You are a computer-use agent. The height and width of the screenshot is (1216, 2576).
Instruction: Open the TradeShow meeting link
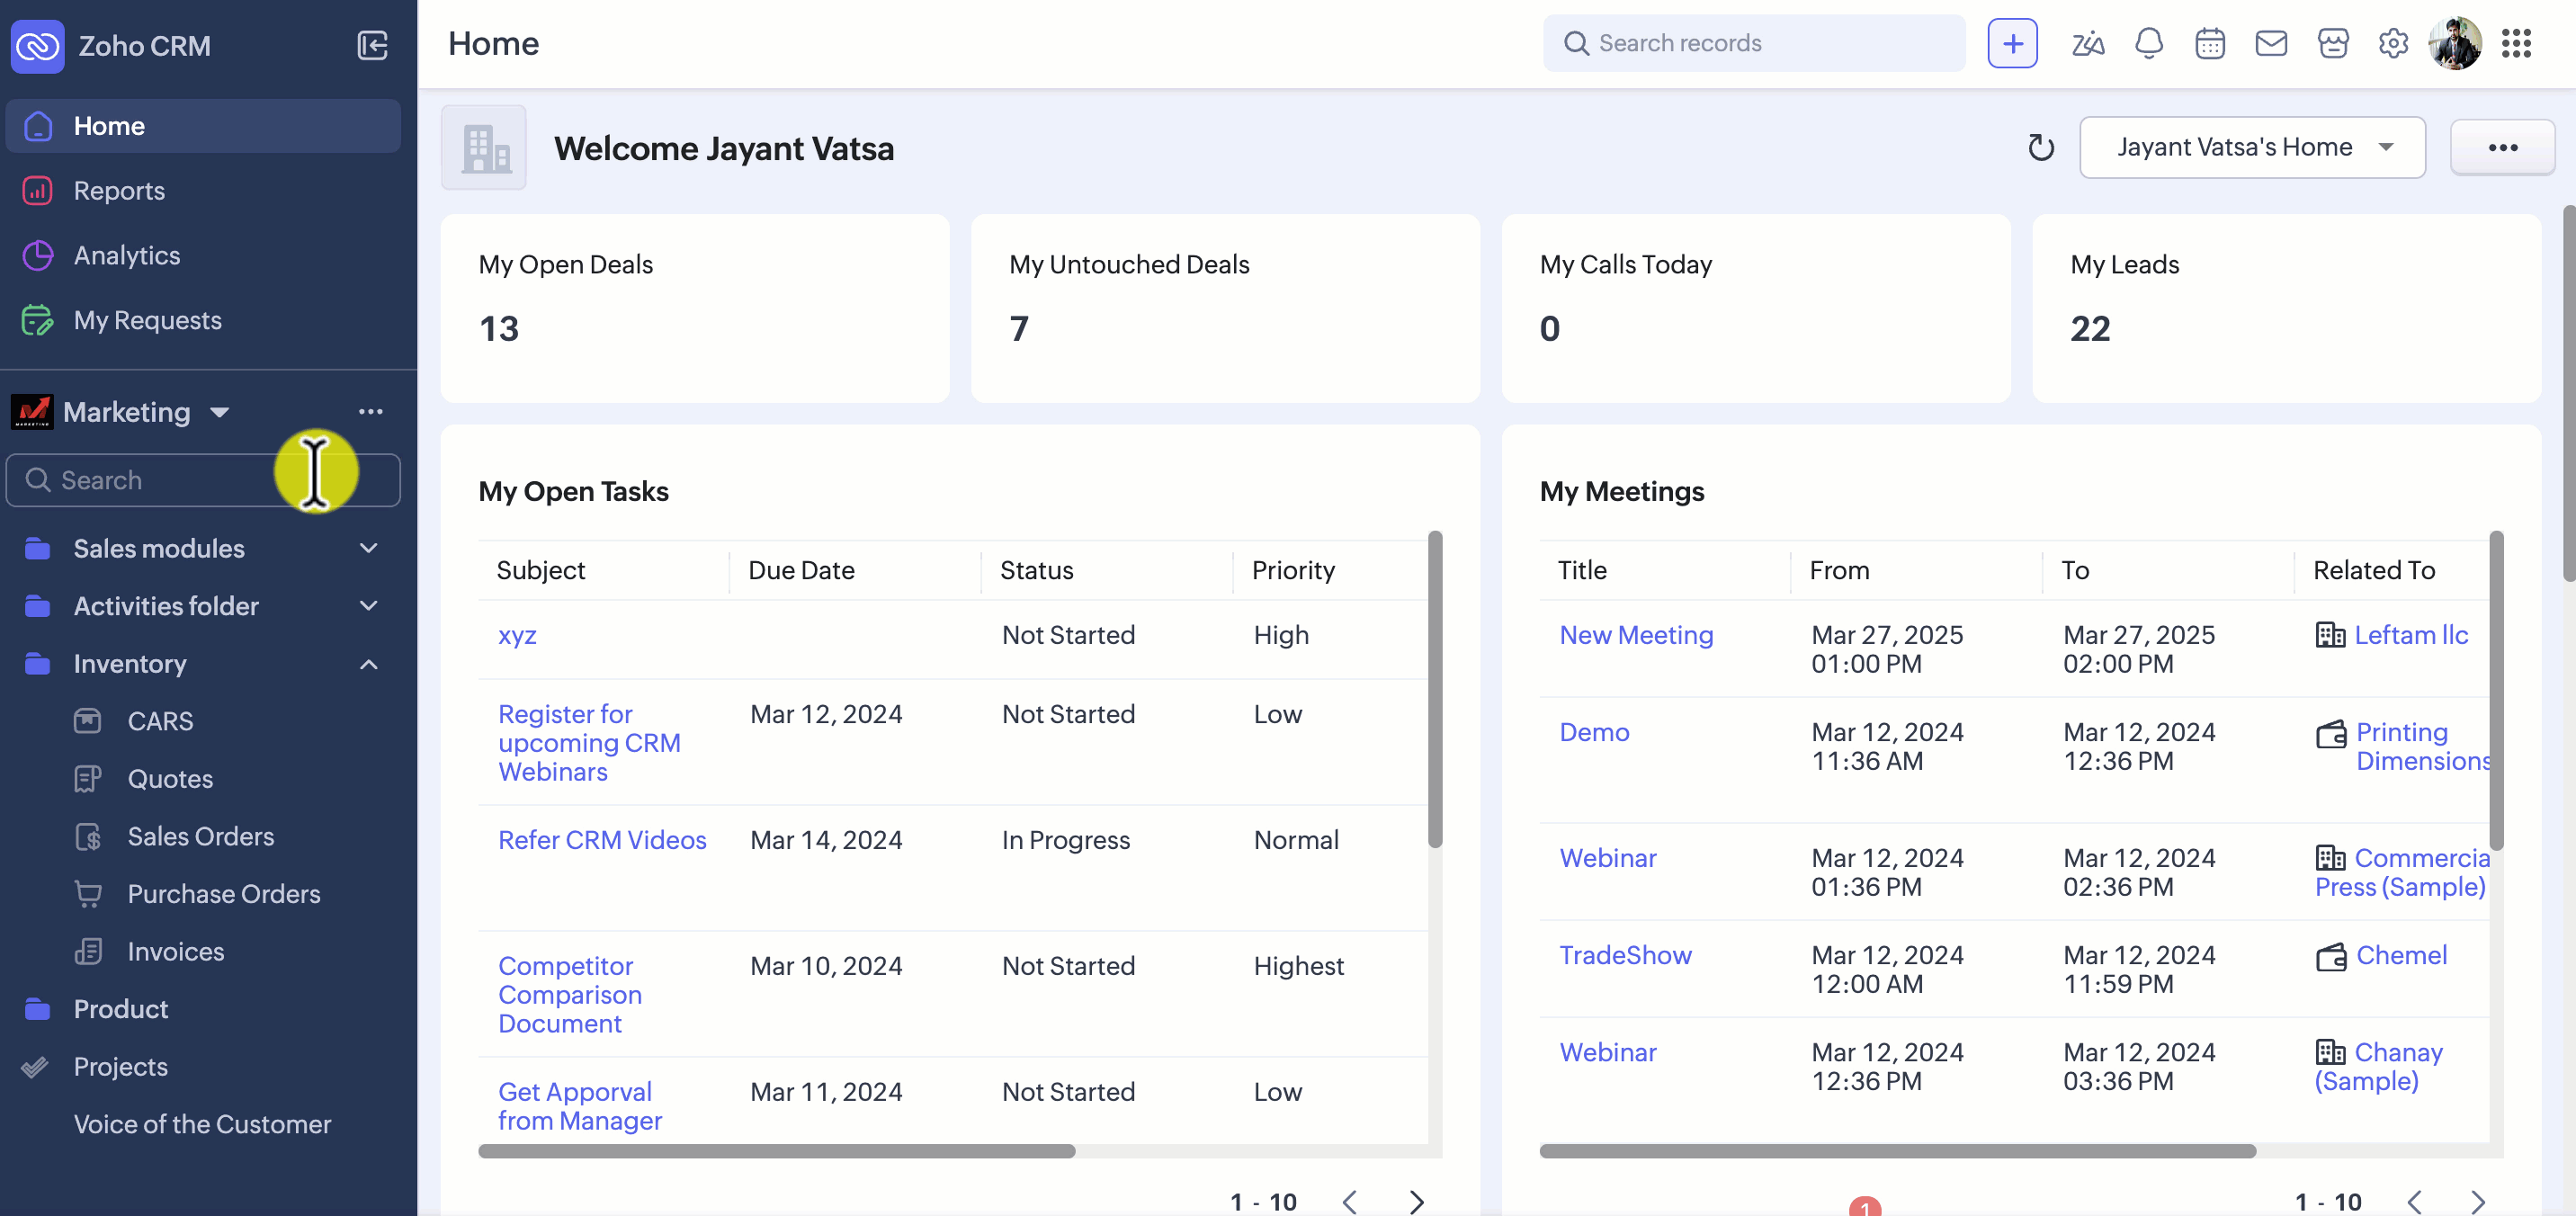(1625, 955)
